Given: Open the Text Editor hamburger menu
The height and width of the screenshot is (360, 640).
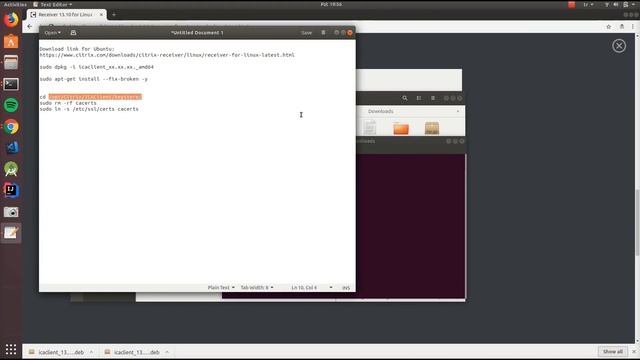Looking at the screenshot, I should [323, 33].
